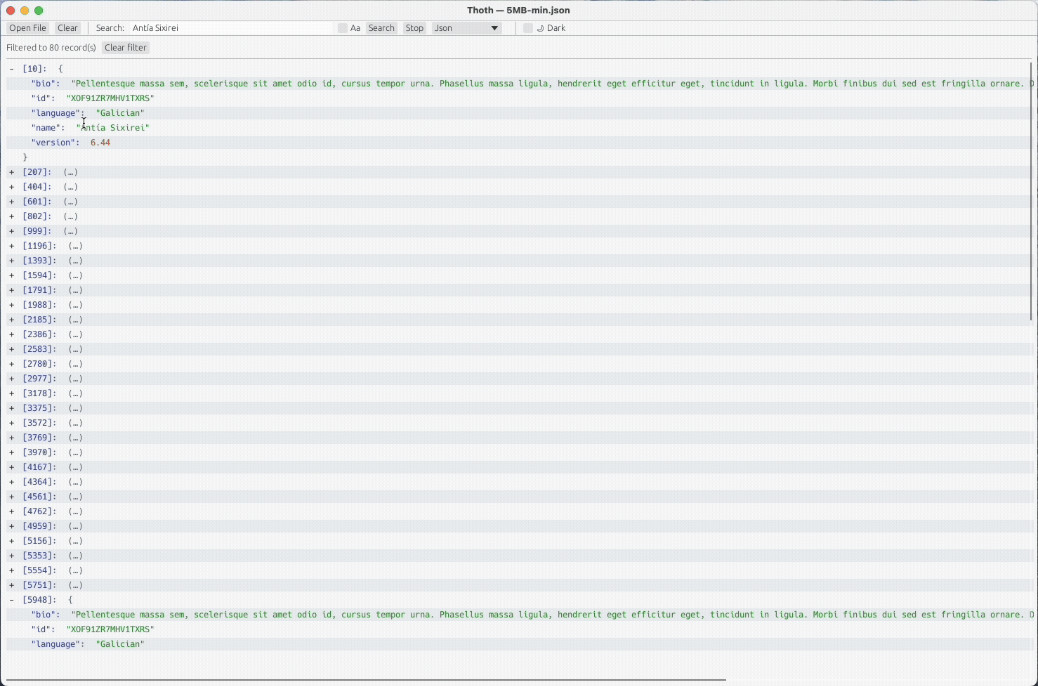Expand record [1393]
Viewport: 1038px width, 686px height.
pos(11,260)
